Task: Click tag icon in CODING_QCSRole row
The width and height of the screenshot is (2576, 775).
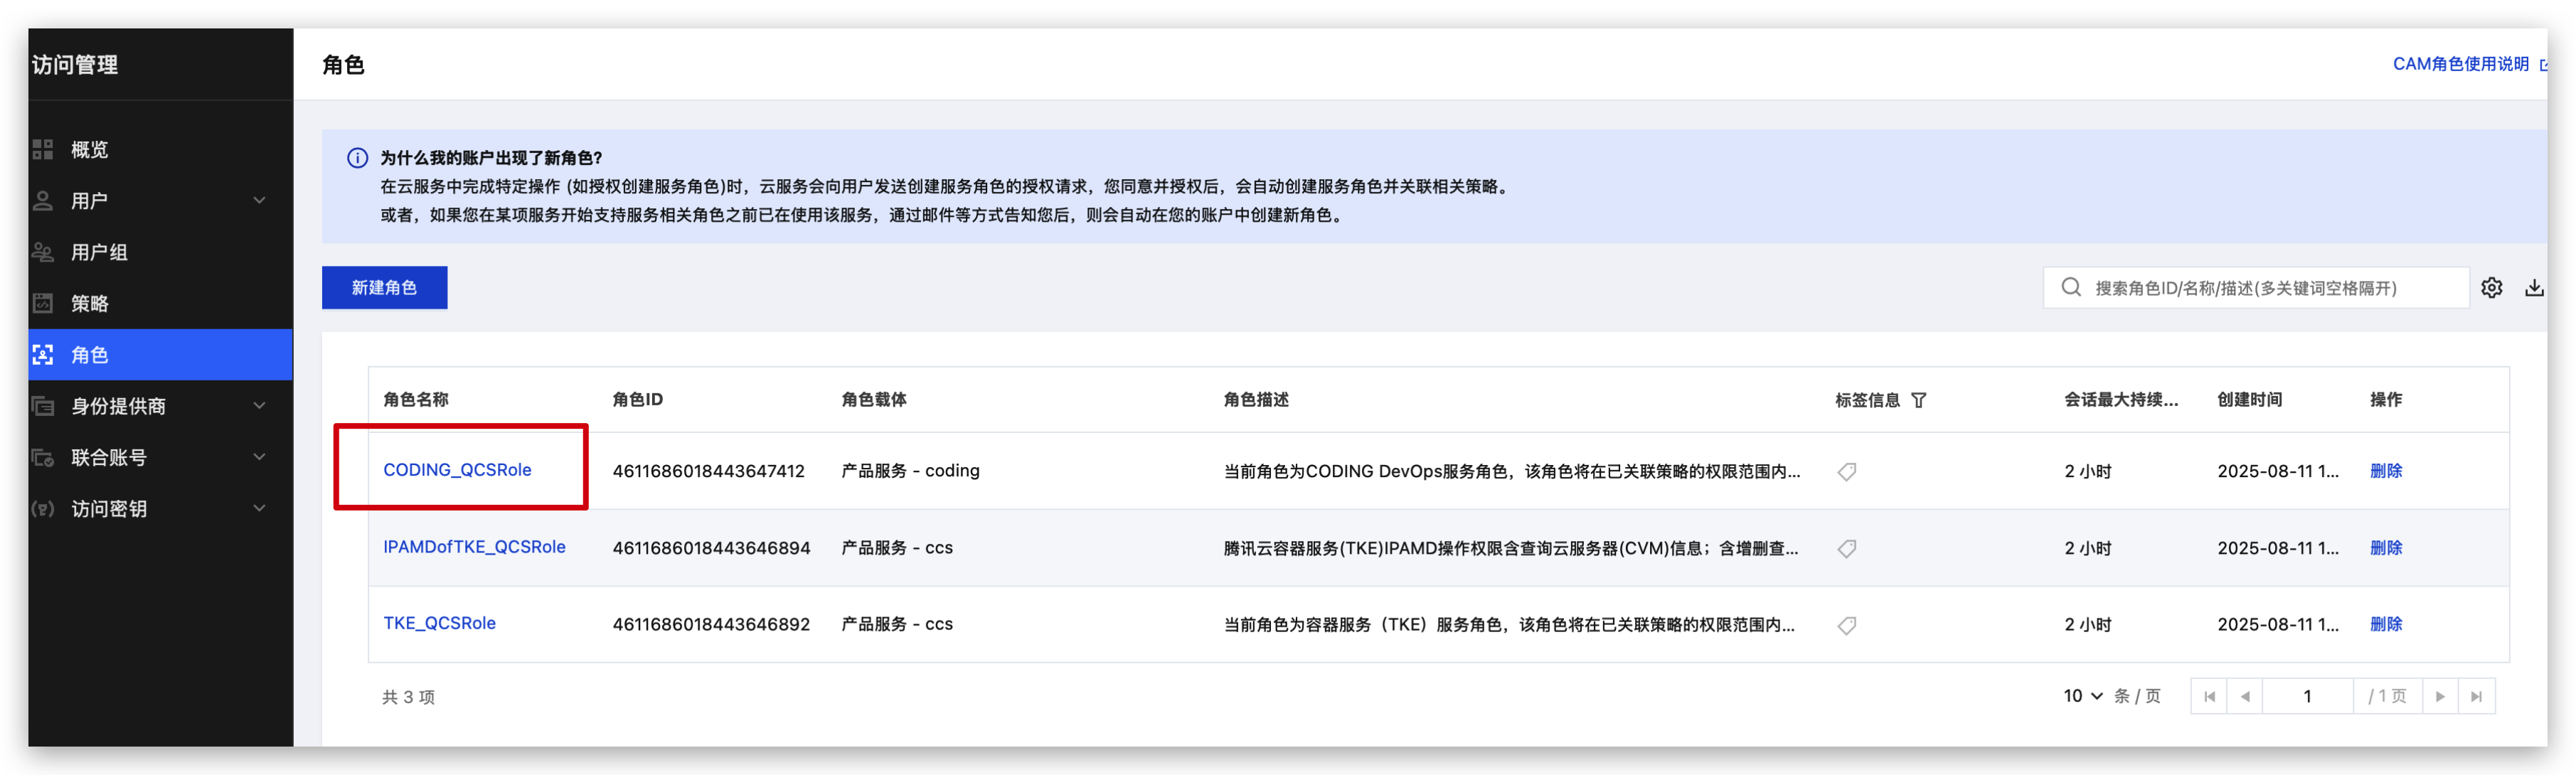Action: pos(1846,471)
